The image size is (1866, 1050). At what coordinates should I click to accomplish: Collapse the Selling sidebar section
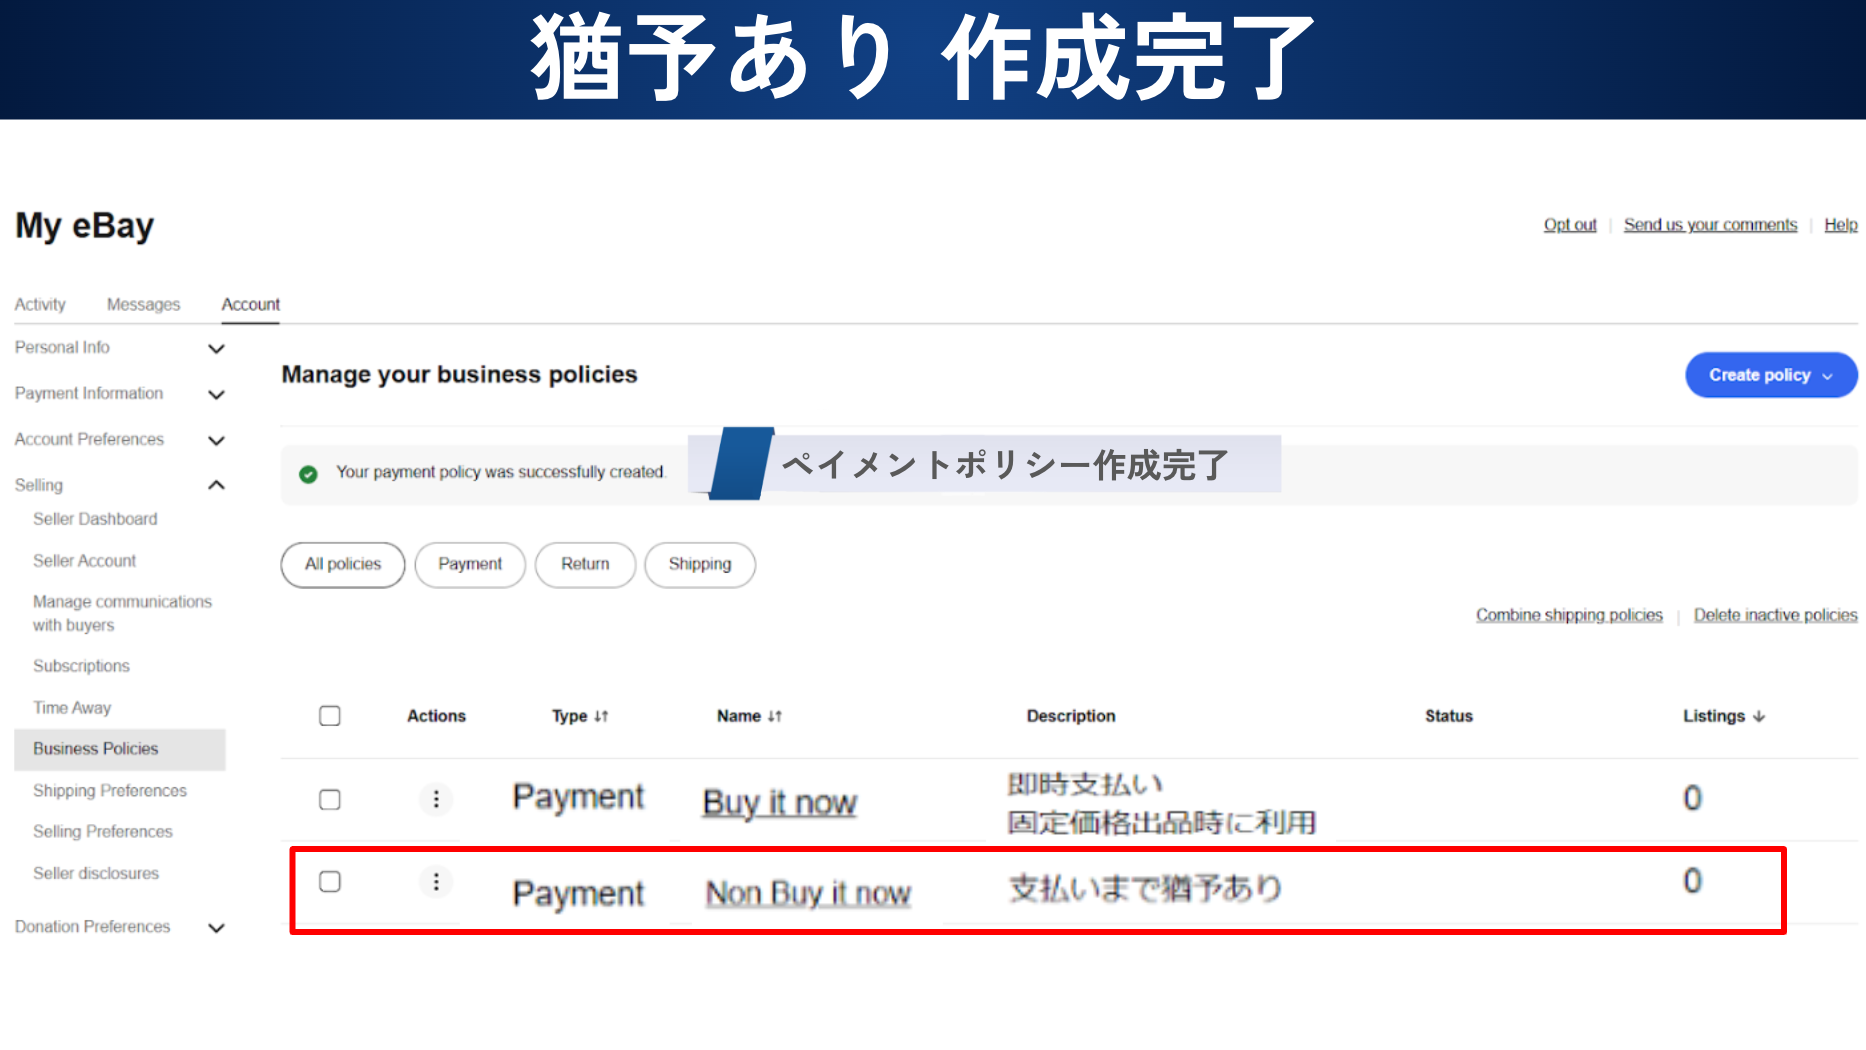[x=216, y=486]
